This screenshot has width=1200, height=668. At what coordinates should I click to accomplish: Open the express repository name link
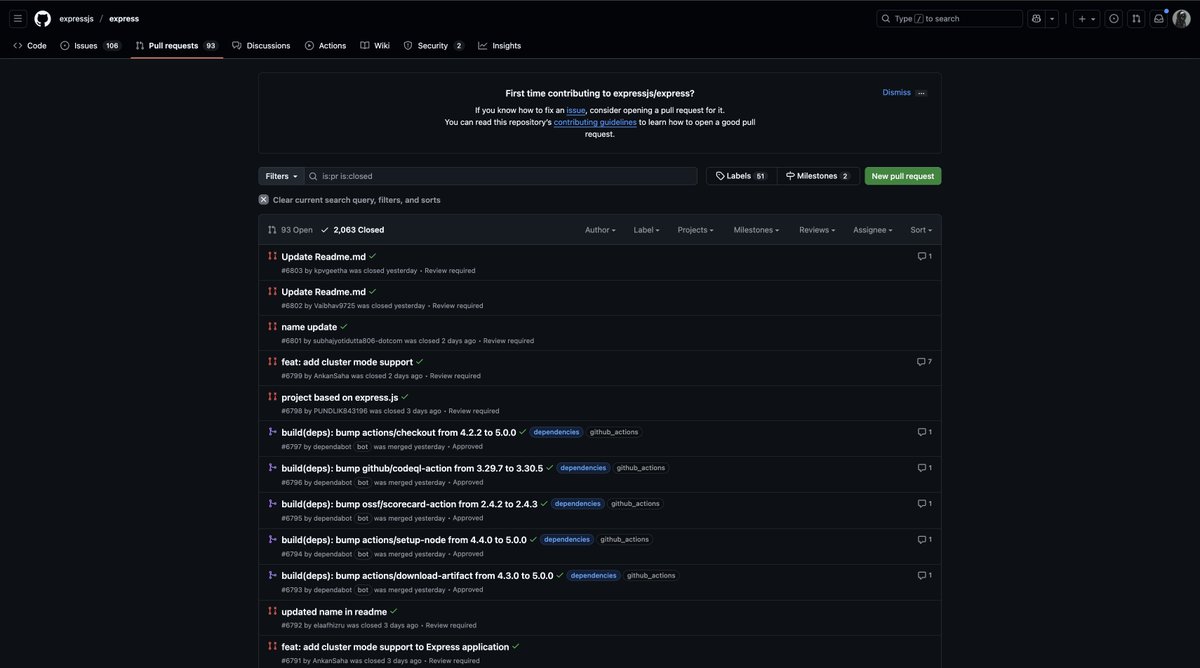point(124,18)
